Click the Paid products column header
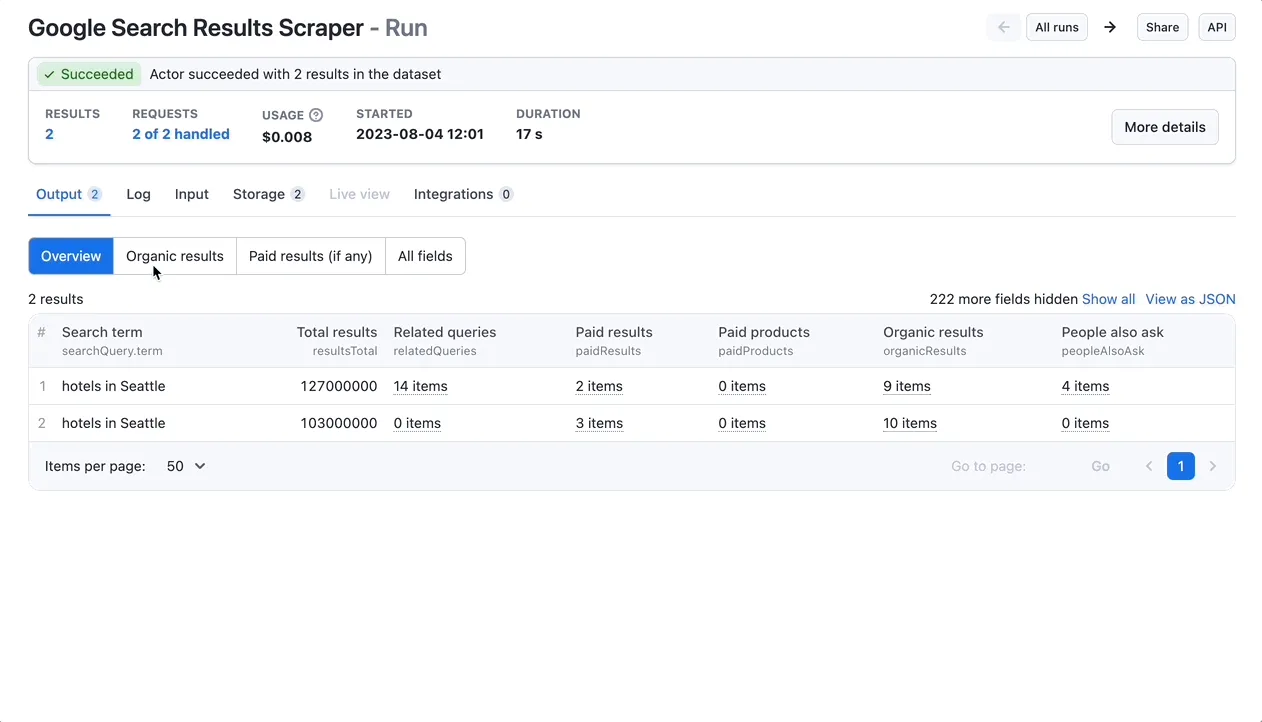1262x722 pixels. tap(764, 332)
